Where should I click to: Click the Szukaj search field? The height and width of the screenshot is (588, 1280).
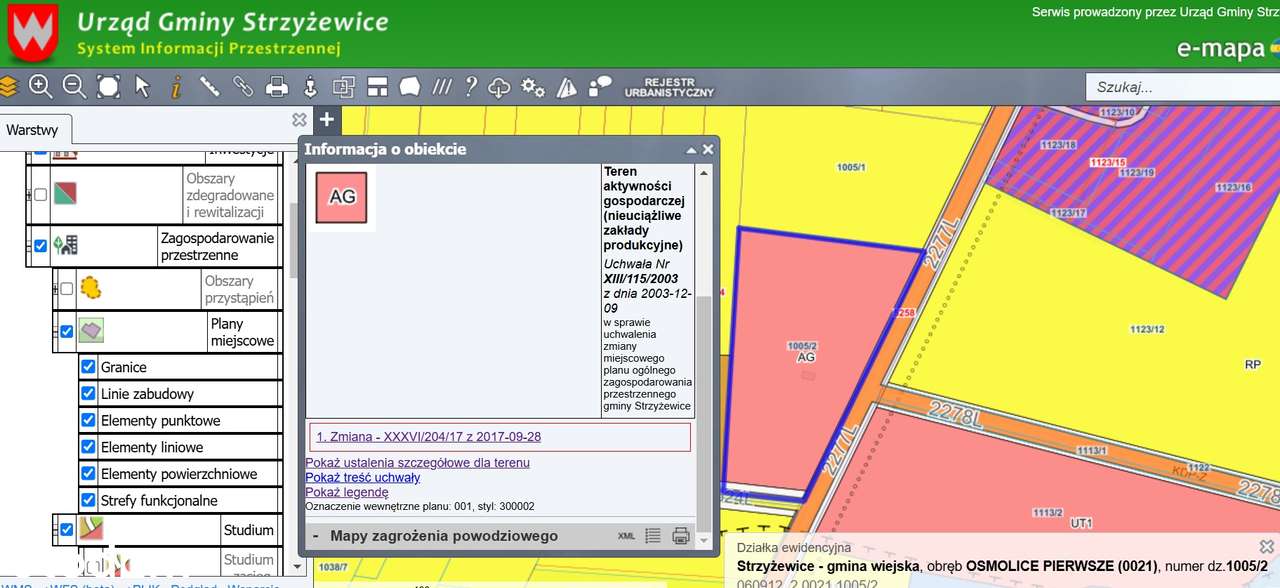pos(1180,87)
